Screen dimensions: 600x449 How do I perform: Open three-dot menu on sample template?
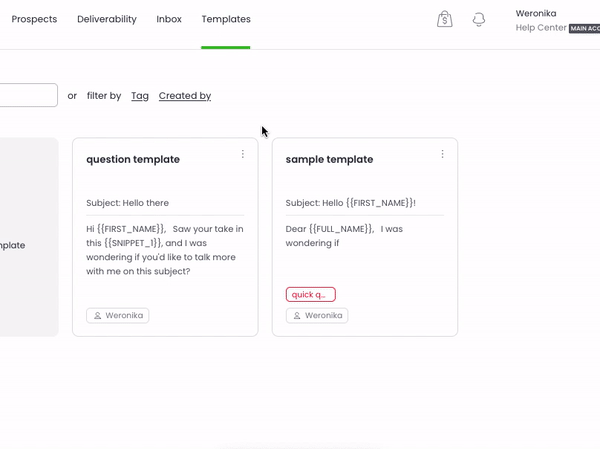443,154
